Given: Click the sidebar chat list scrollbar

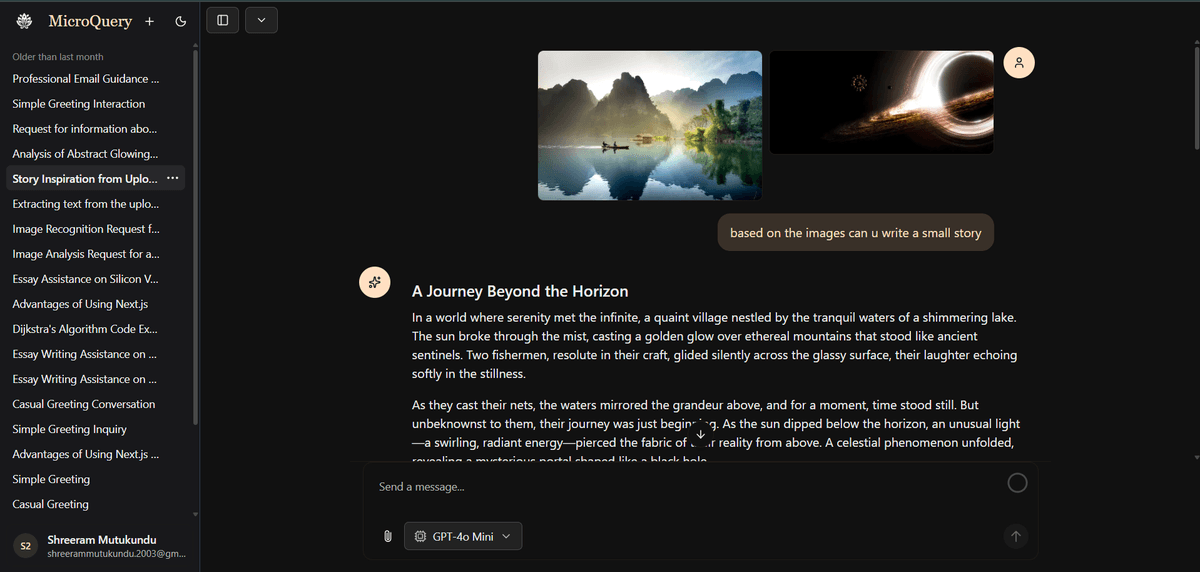Looking at the screenshot, I should pyautogui.click(x=195, y=240).
